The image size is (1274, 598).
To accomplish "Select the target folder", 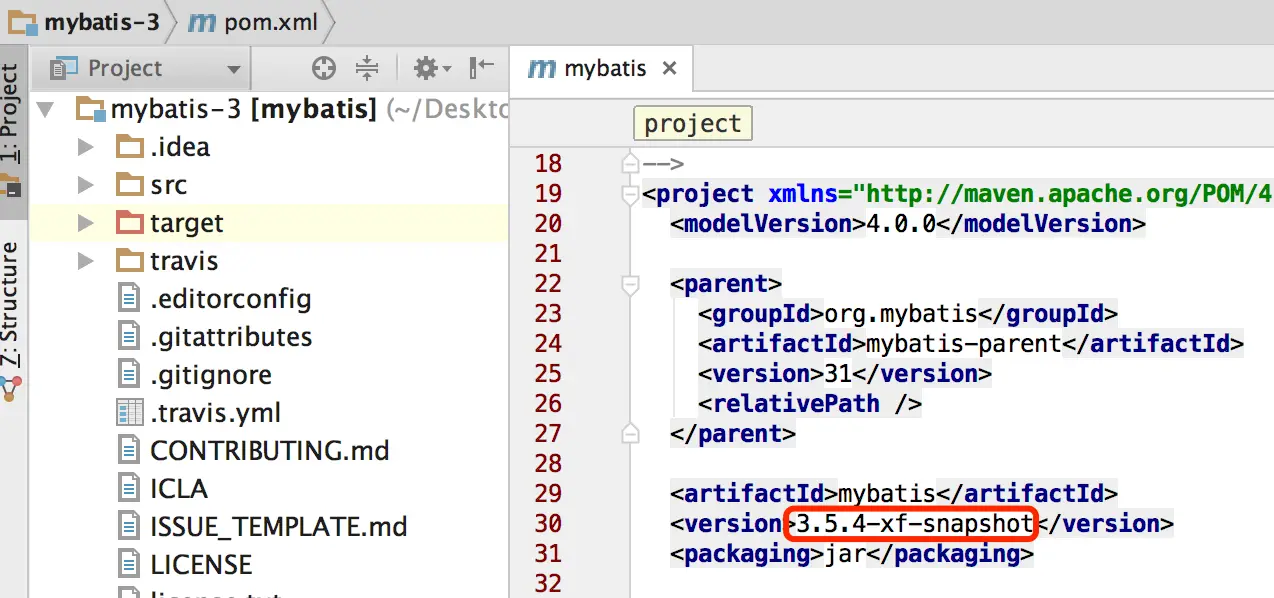I will point(187,223).
